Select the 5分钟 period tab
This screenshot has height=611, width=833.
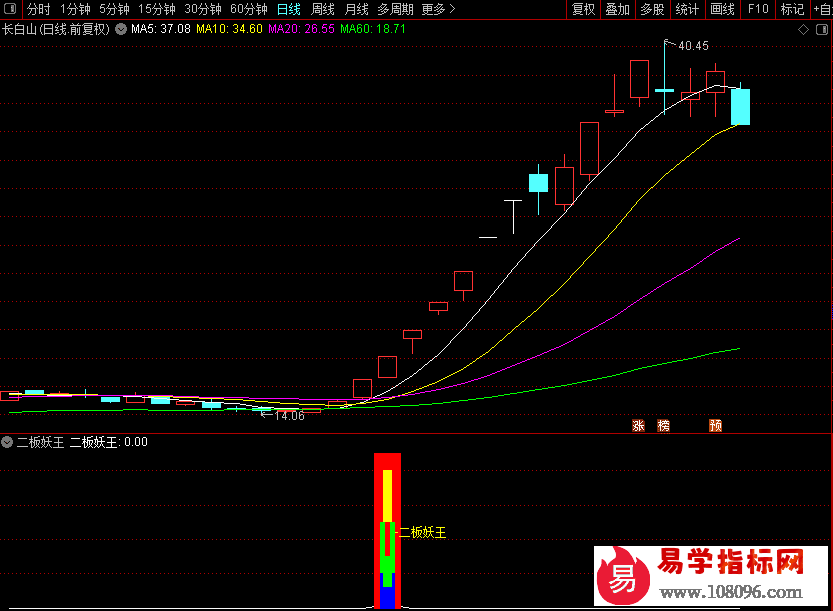tap(114, 9)
